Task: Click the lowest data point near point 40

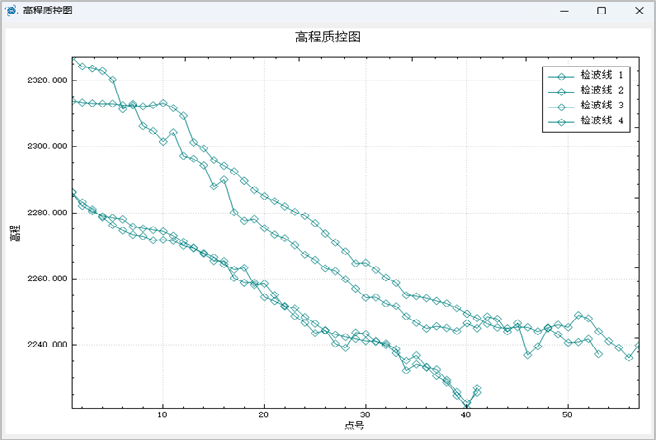Action: tap(467, 405)
